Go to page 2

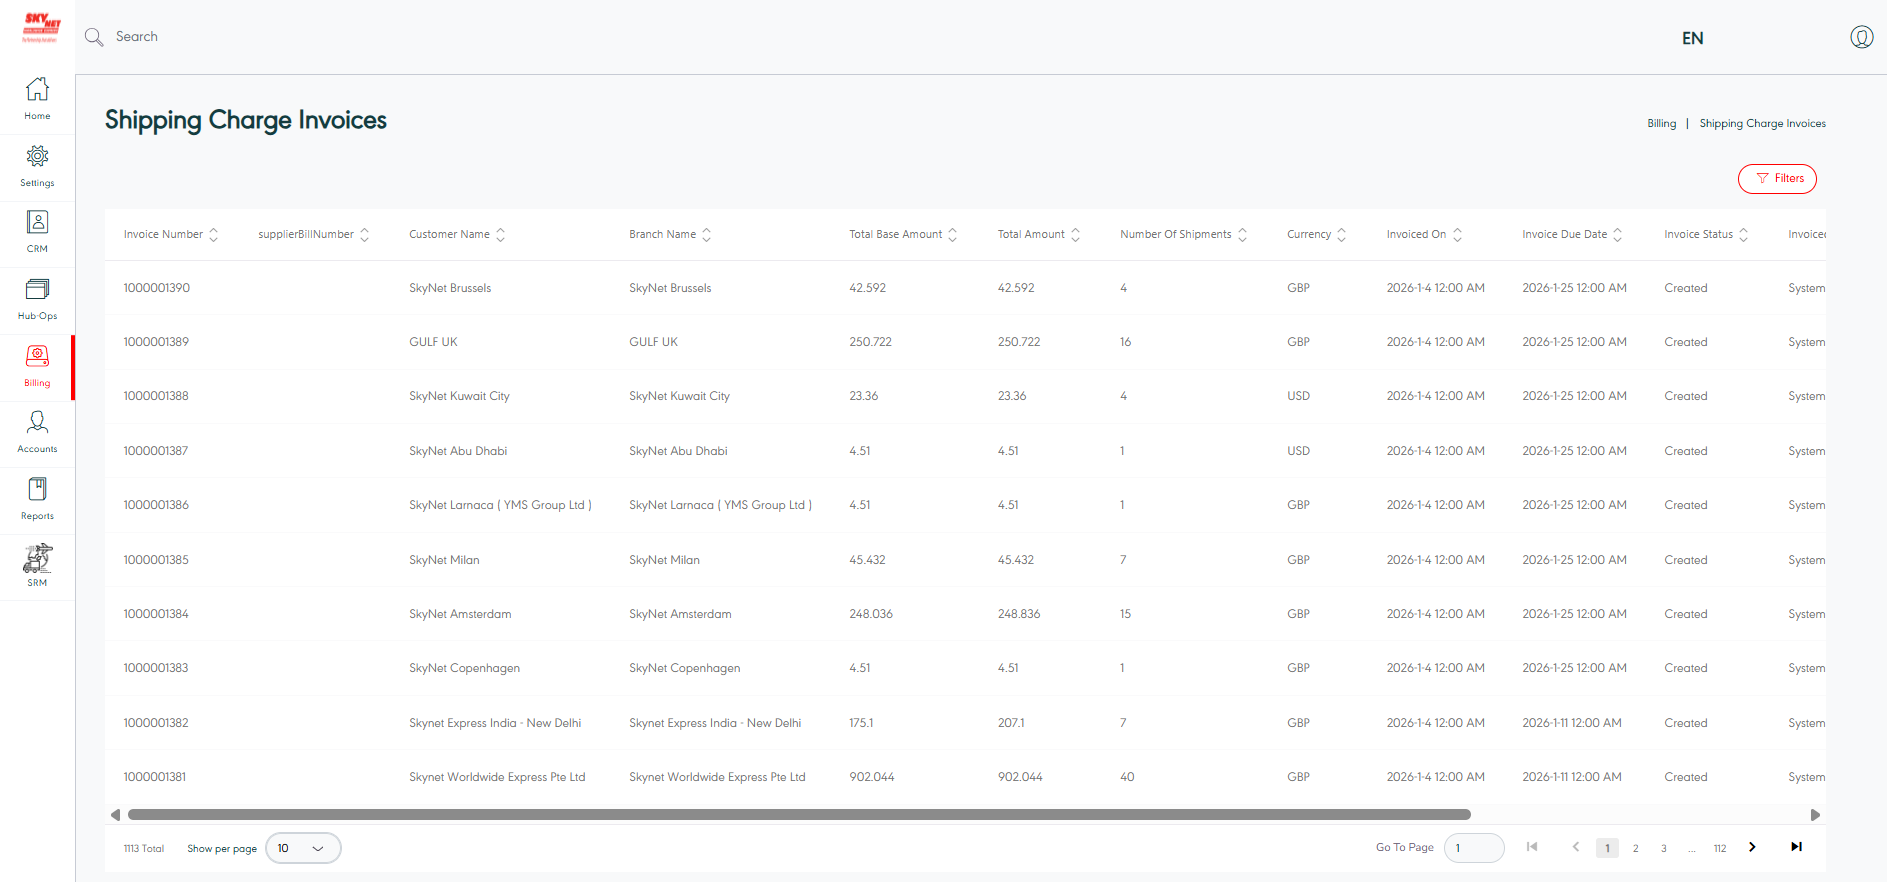pyautogui.click(x=1635, y=848)
